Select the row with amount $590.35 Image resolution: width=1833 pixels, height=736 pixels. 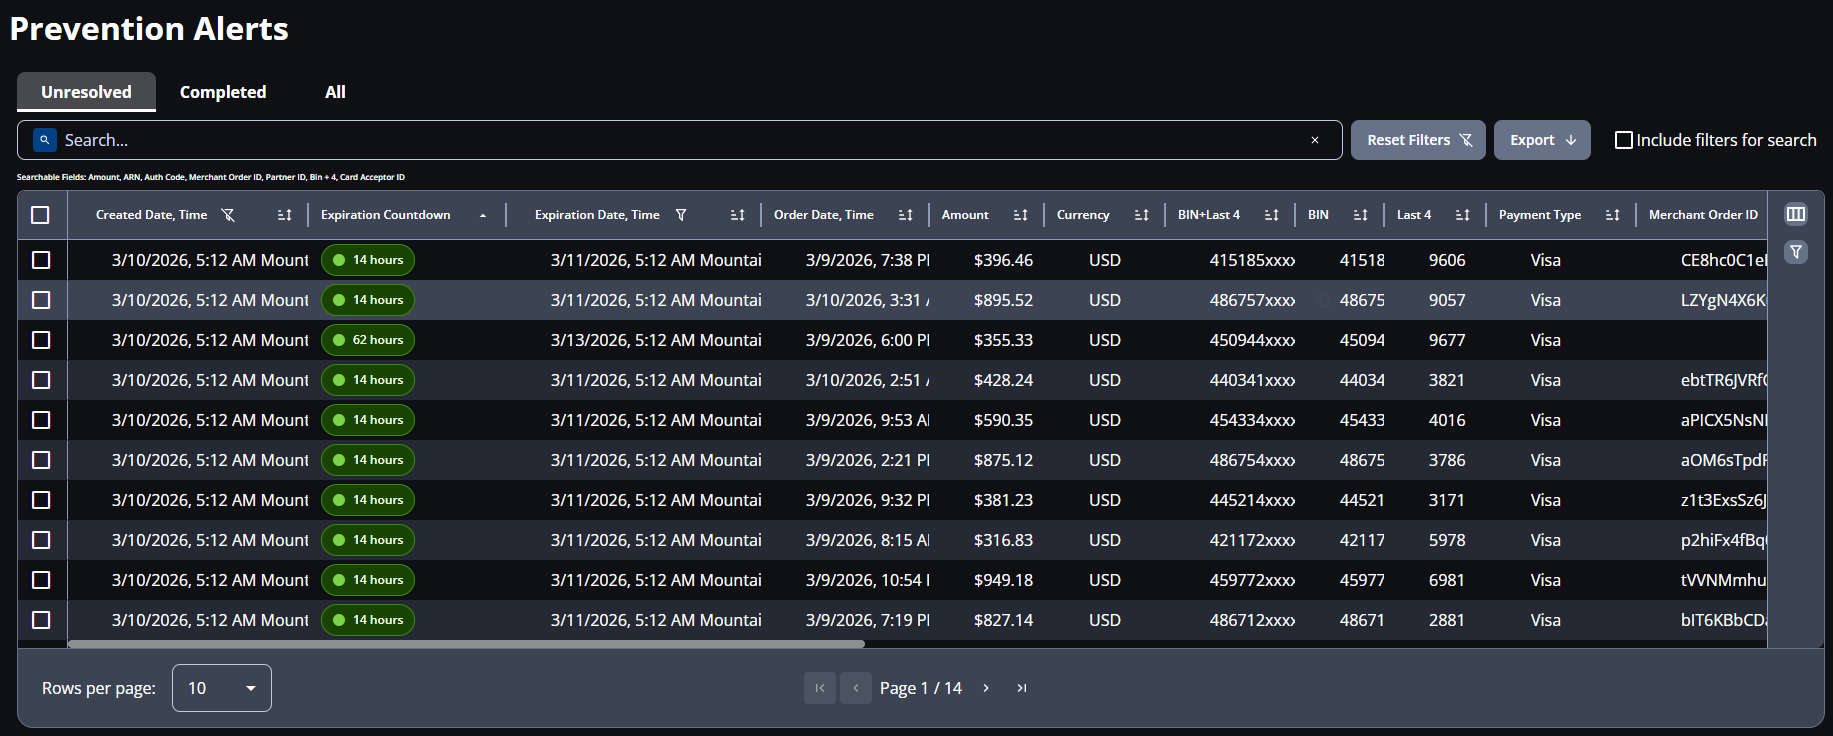pyautogui.click(x=41, y=420)
